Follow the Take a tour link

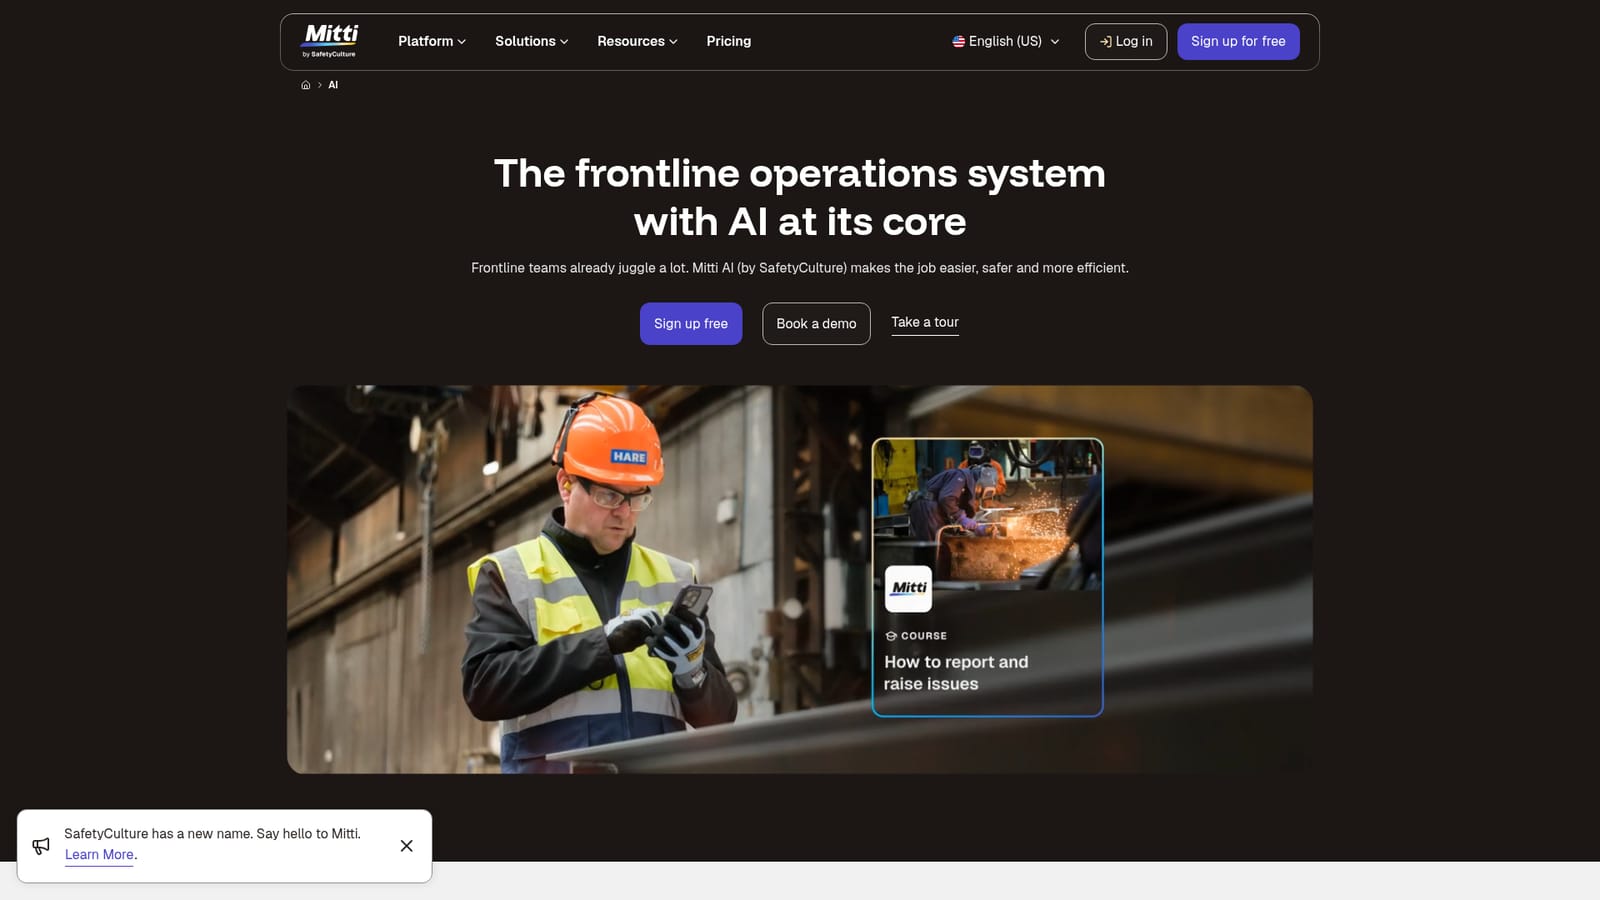[925, 323]
